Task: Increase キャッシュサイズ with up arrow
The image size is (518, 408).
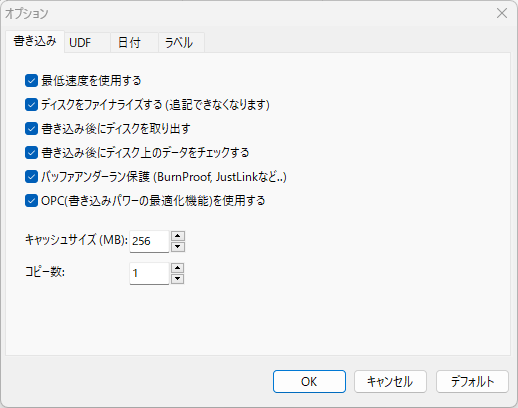Action: (x=178, y=236)
